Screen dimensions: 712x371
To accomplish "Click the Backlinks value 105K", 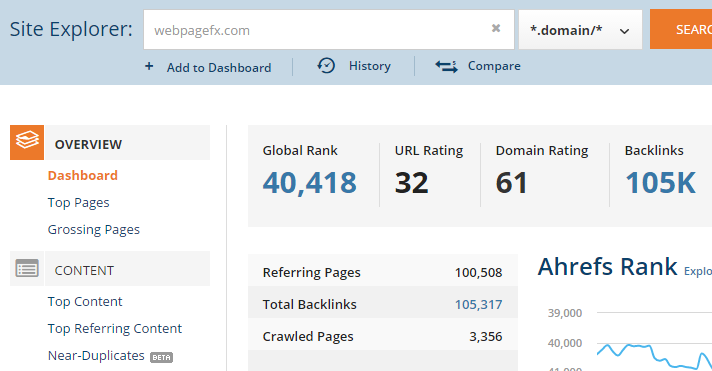I will click(660, 183).
